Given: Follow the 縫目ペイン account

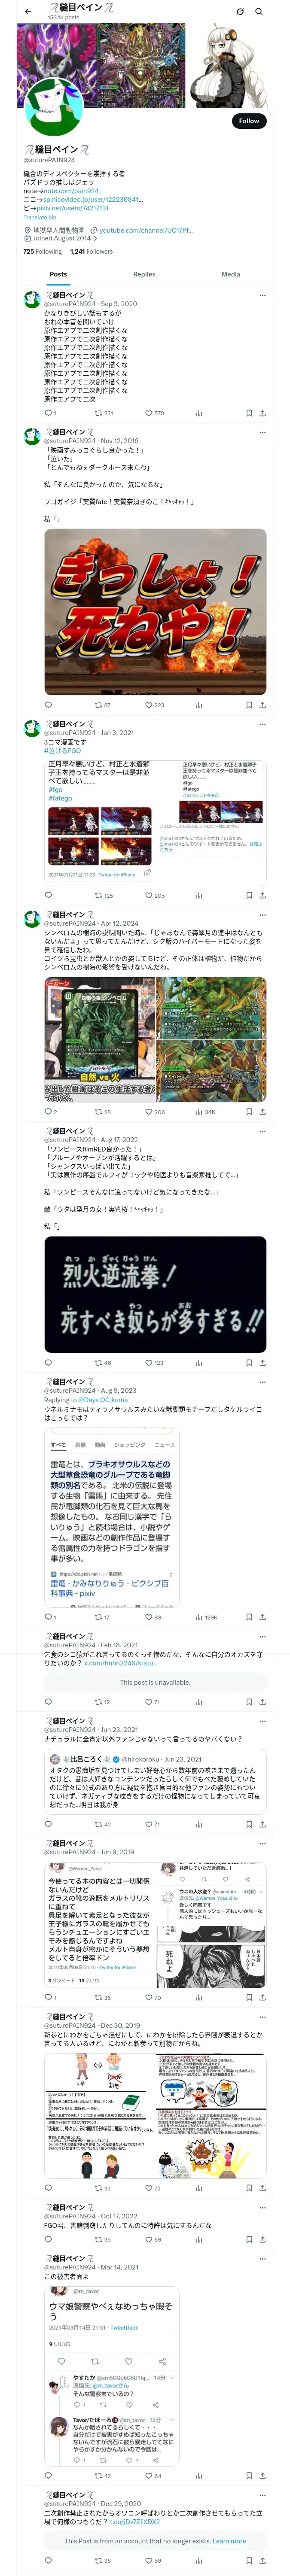Looking at the screenshot, I should tap(249, 121).
